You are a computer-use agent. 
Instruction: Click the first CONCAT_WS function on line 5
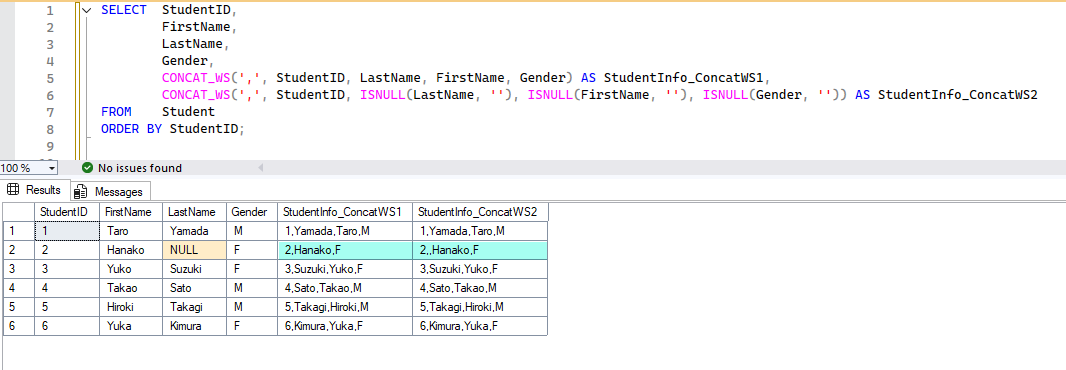tap(196, 78)
